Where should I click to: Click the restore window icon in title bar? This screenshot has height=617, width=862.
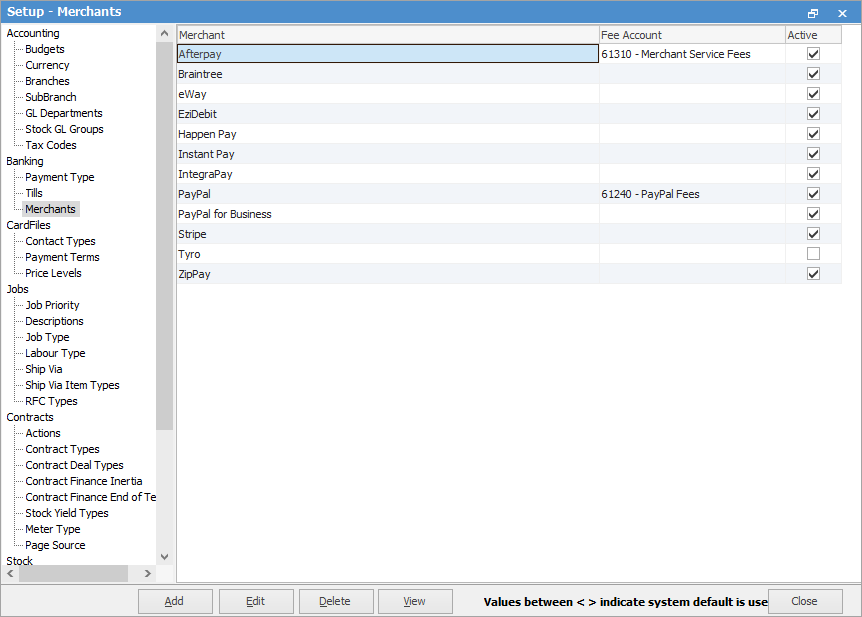813,13
